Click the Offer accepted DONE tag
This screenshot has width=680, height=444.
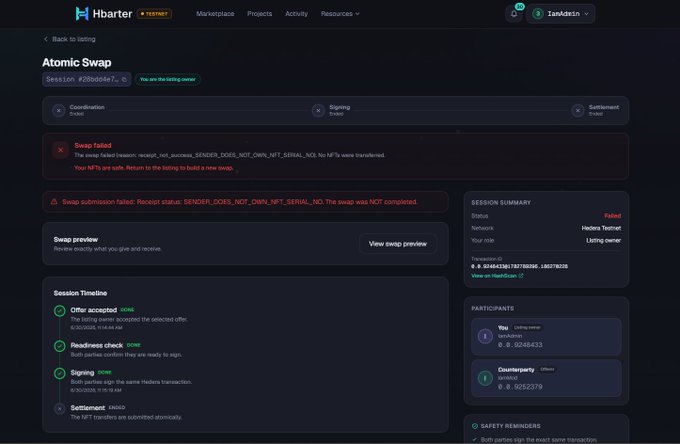(127, 310)
